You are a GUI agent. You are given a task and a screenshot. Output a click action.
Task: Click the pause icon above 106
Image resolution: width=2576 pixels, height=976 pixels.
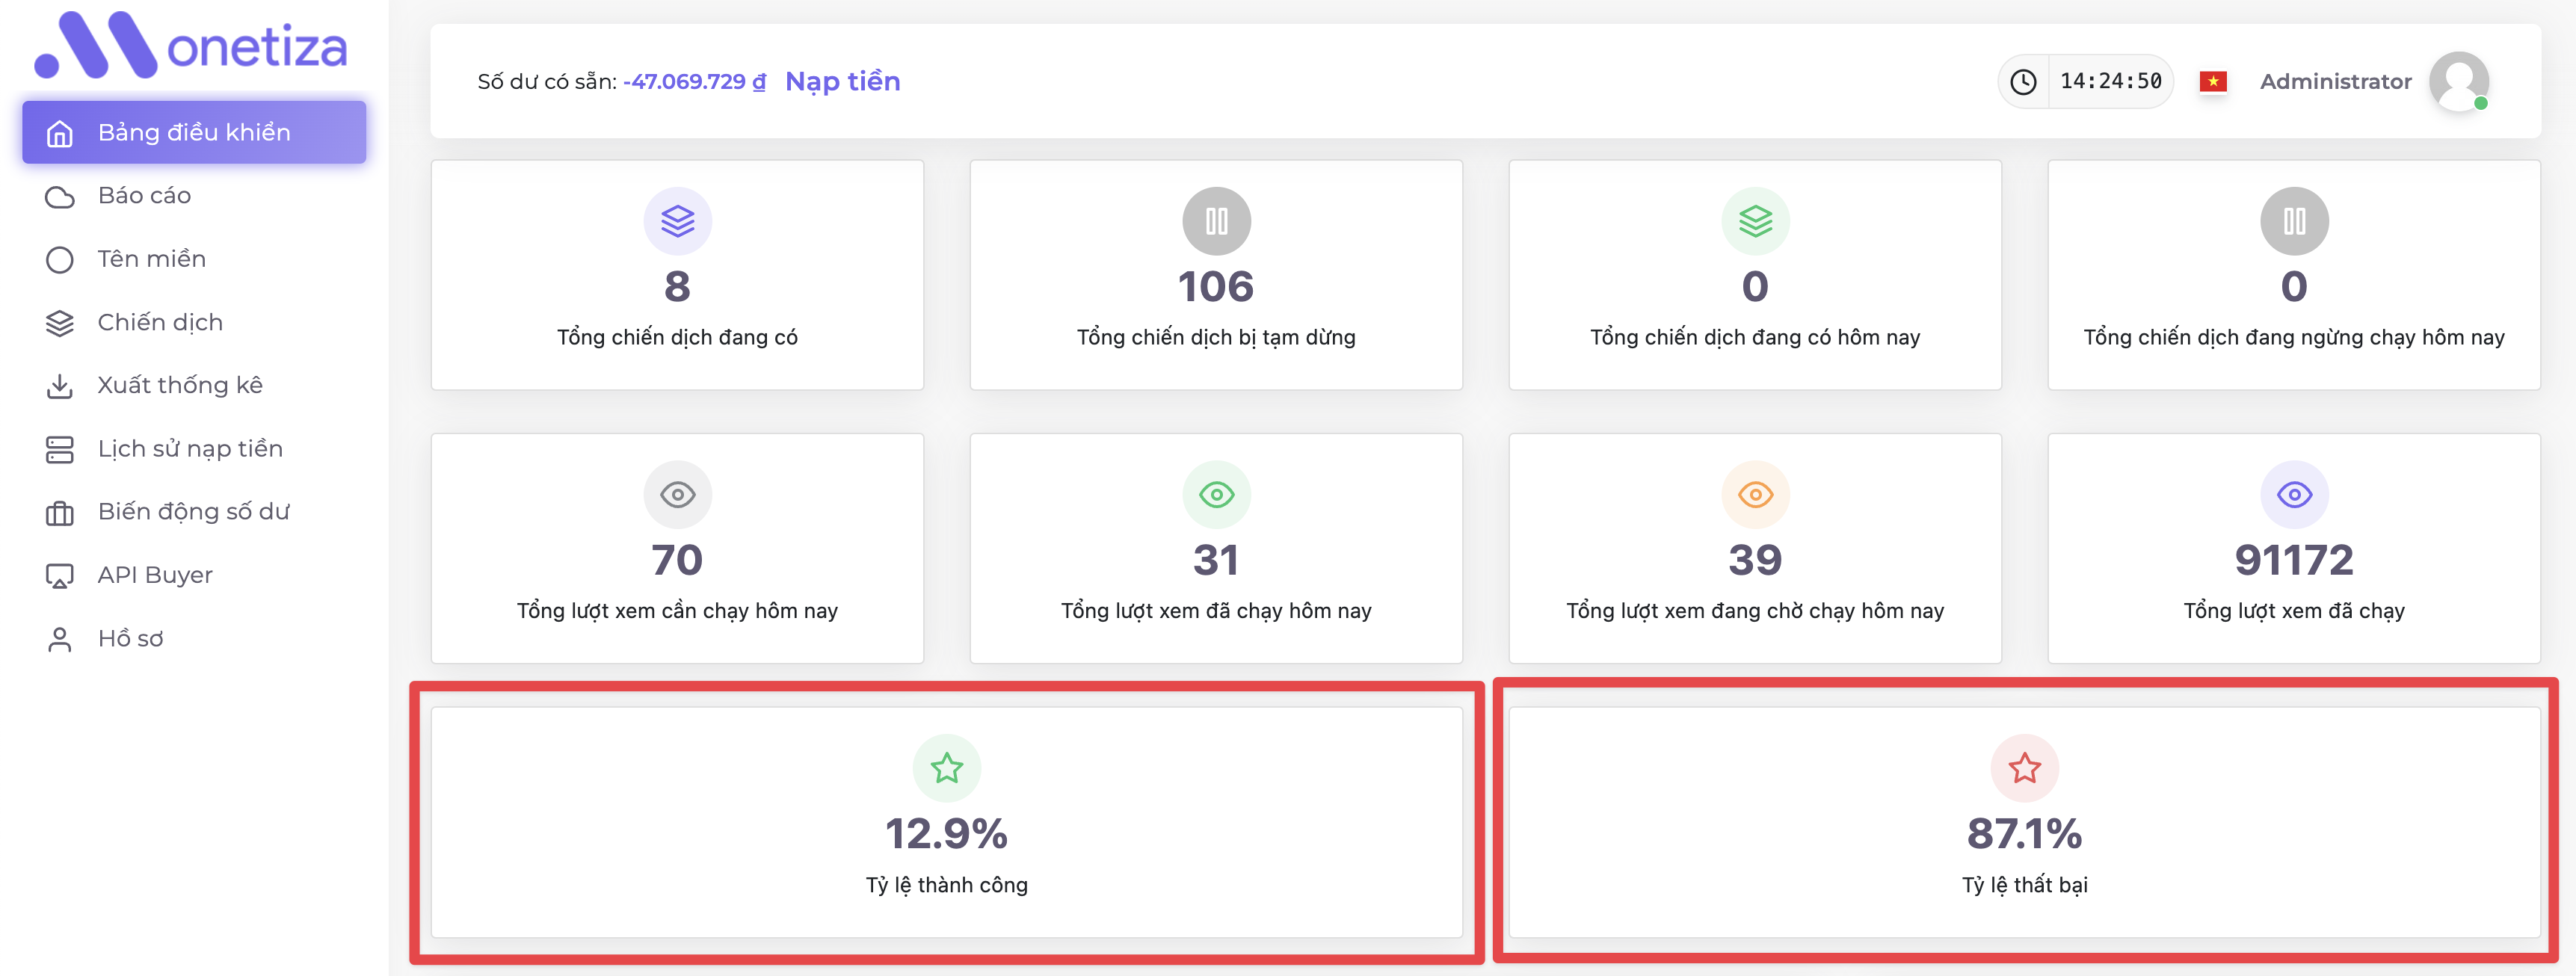pyautogui.click(x=1216, y=221)
